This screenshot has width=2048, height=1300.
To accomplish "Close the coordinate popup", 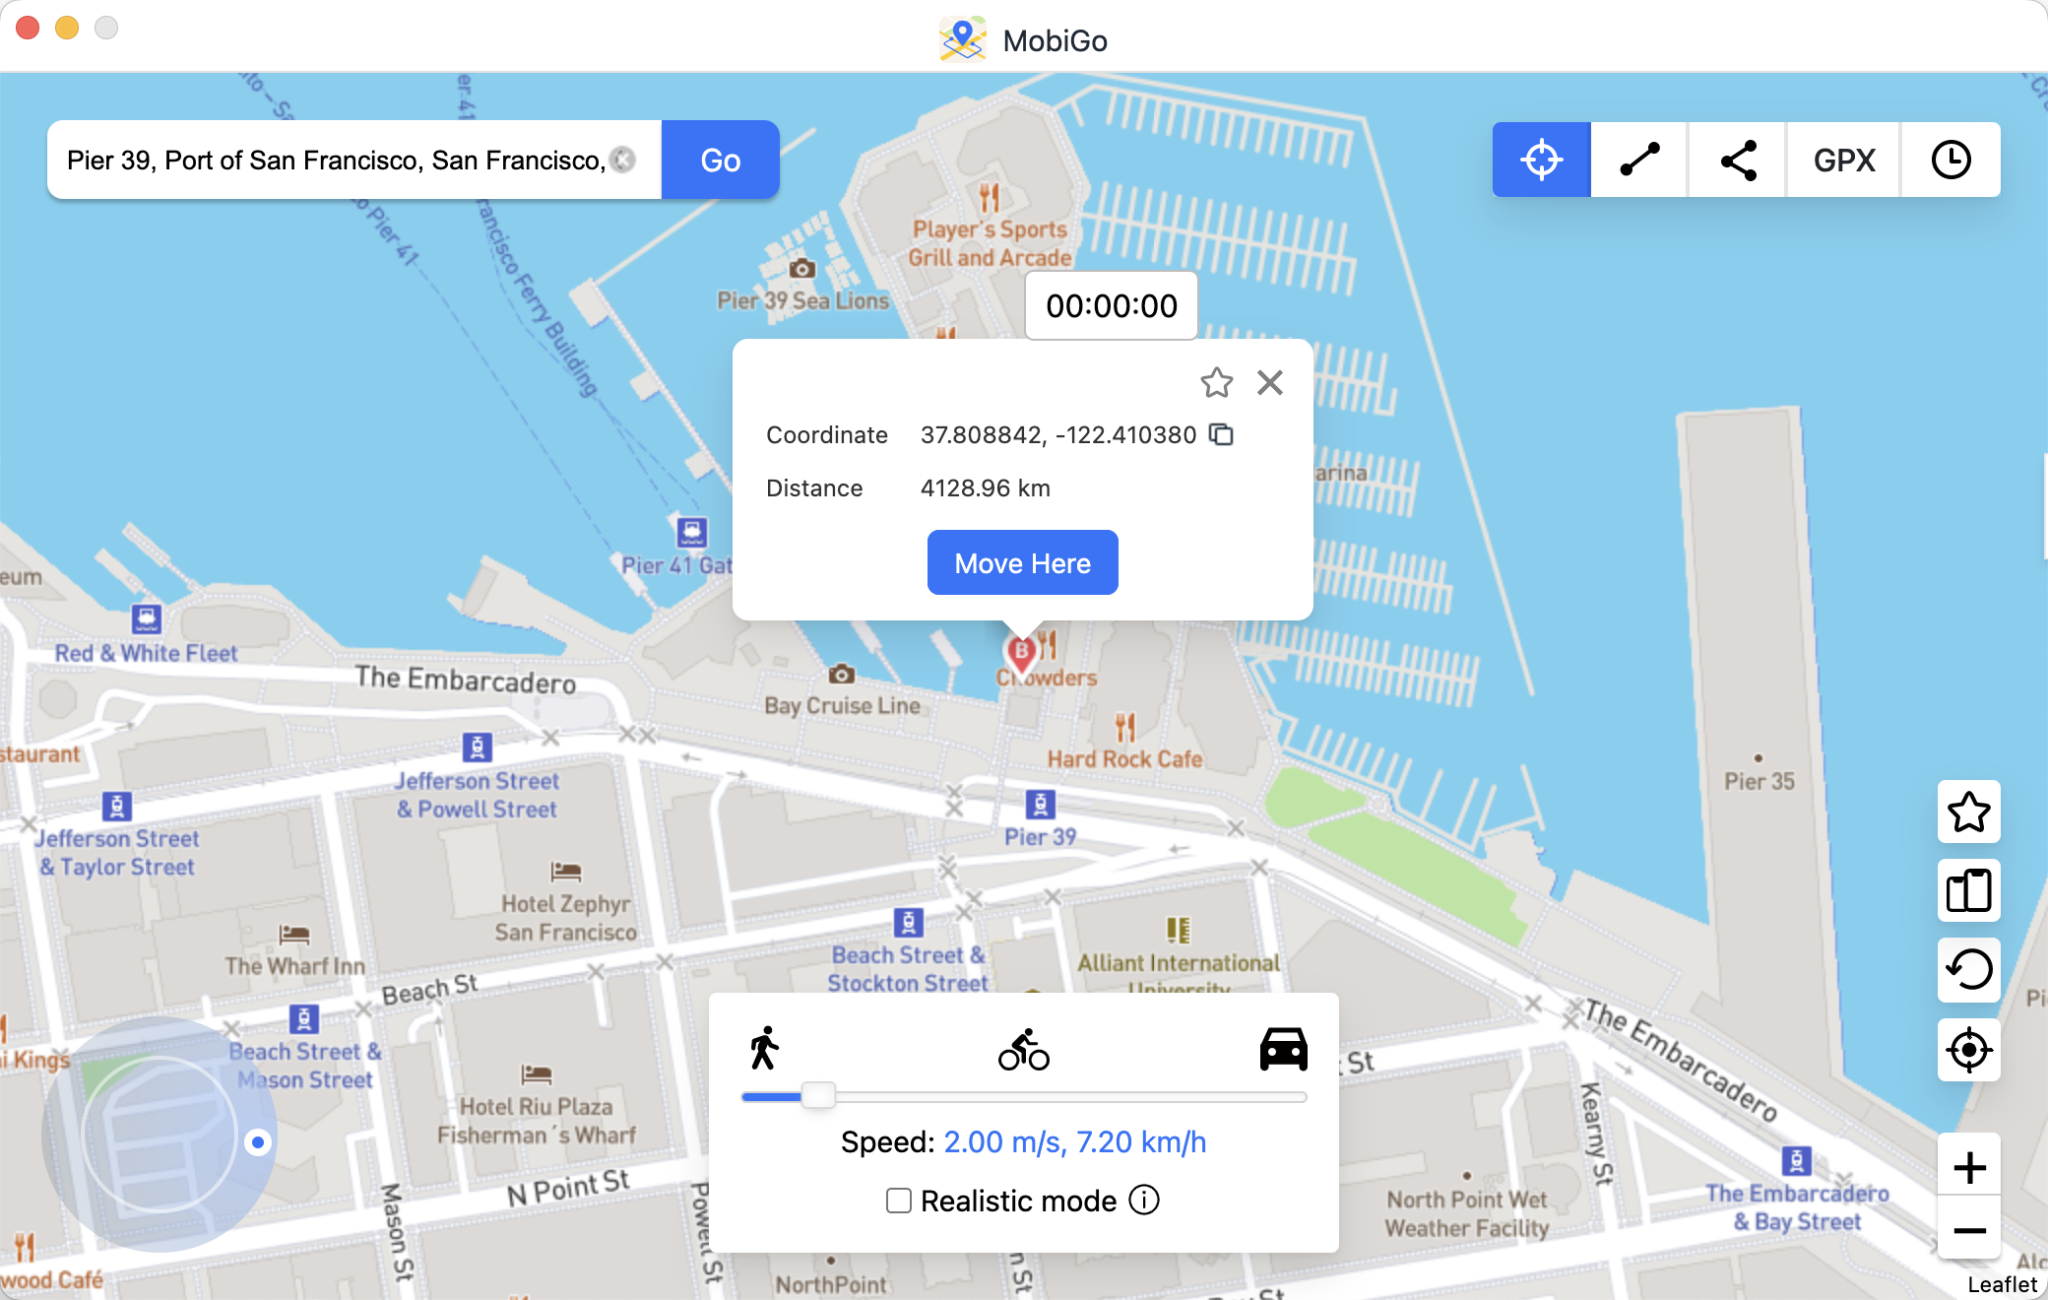I will pyautogui.click(x=1270, y=382).
